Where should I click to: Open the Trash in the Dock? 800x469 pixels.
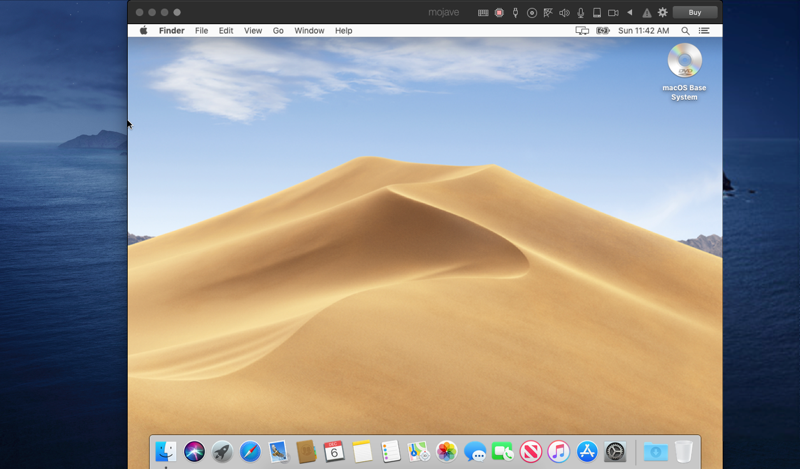tap(684, 452)
